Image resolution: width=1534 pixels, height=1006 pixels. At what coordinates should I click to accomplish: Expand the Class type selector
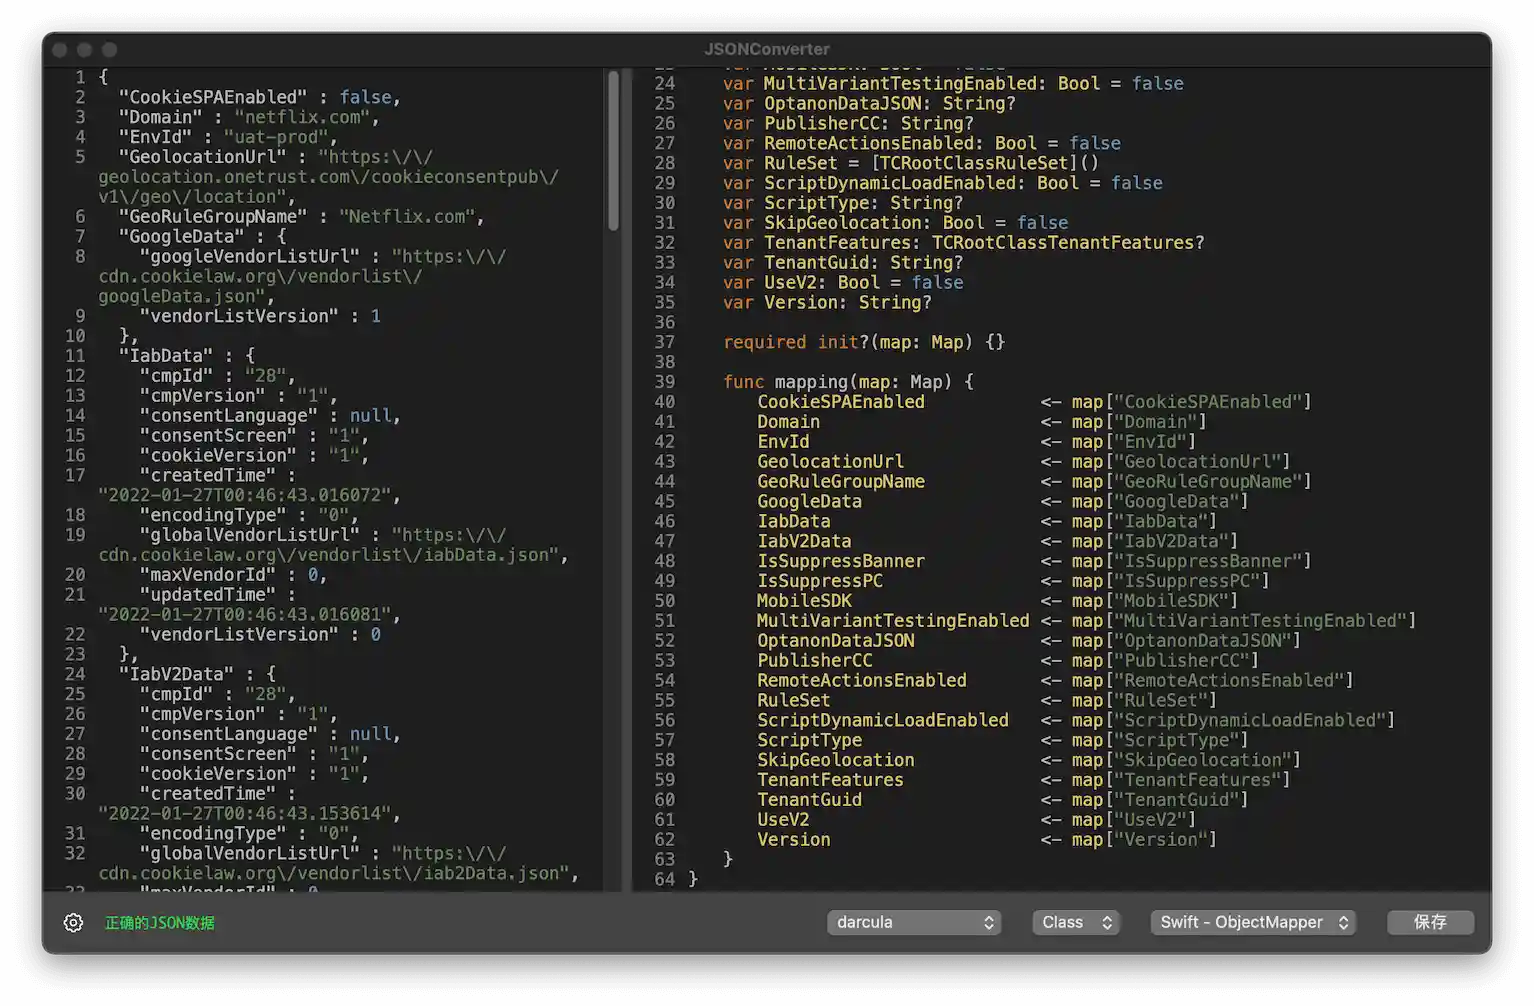tap(1076, 922)
